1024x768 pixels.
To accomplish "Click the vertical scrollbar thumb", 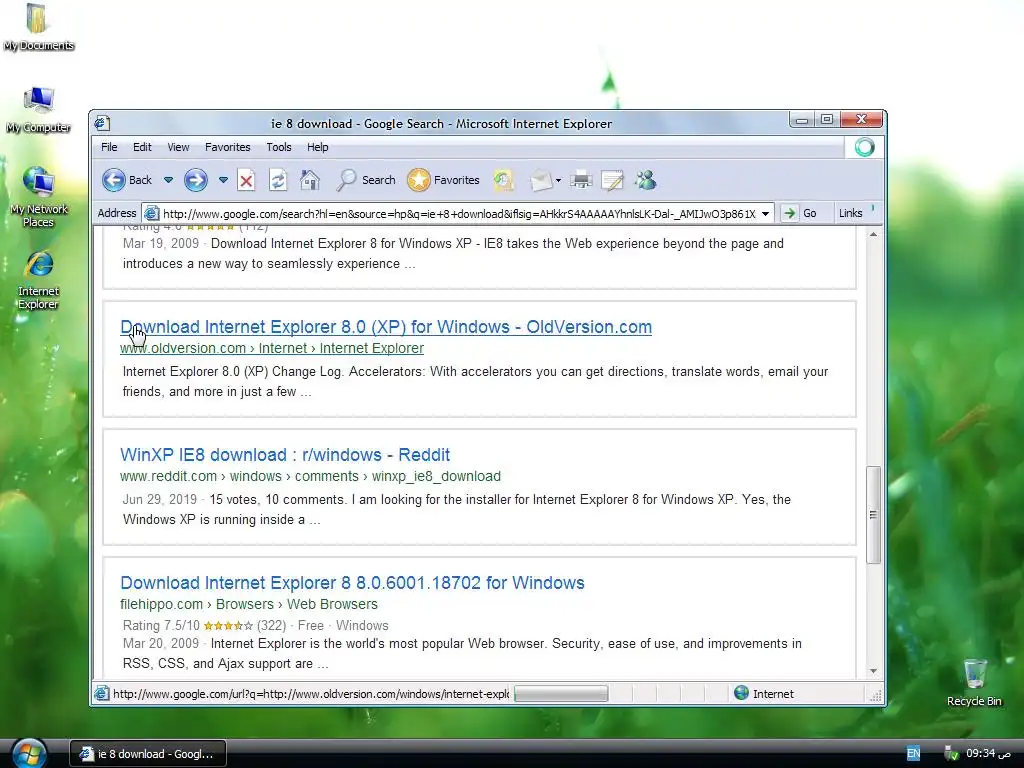I will pos(873,515).
